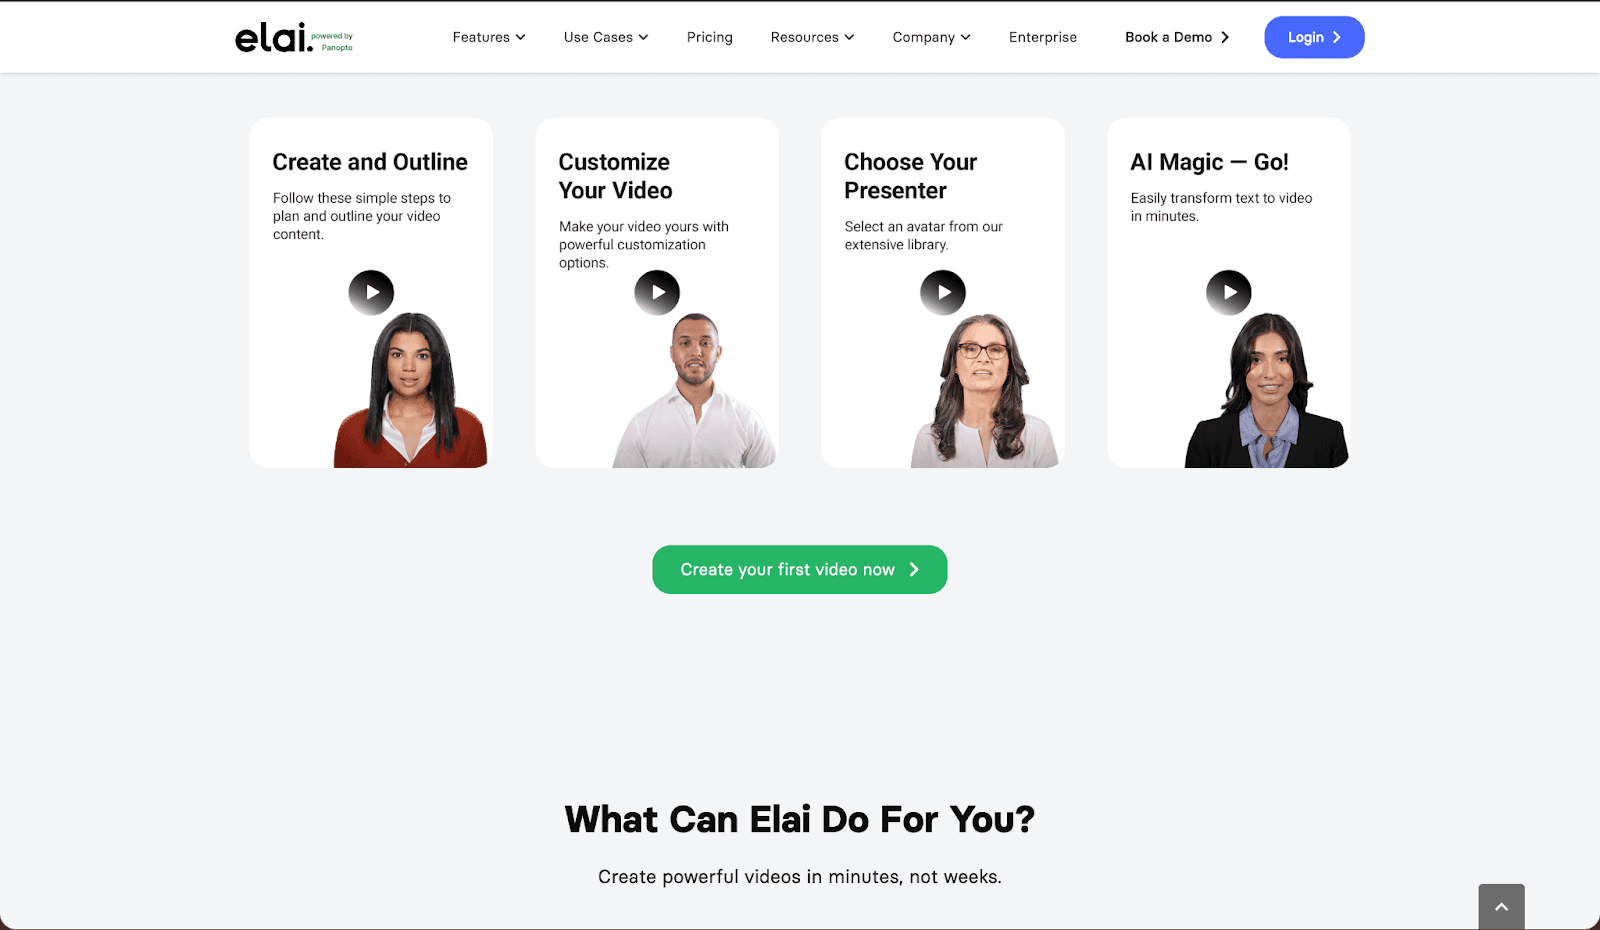The image size is (1600, 930).
Task: Expand the Features dropdown menu
Action: [x=489, y=37]
